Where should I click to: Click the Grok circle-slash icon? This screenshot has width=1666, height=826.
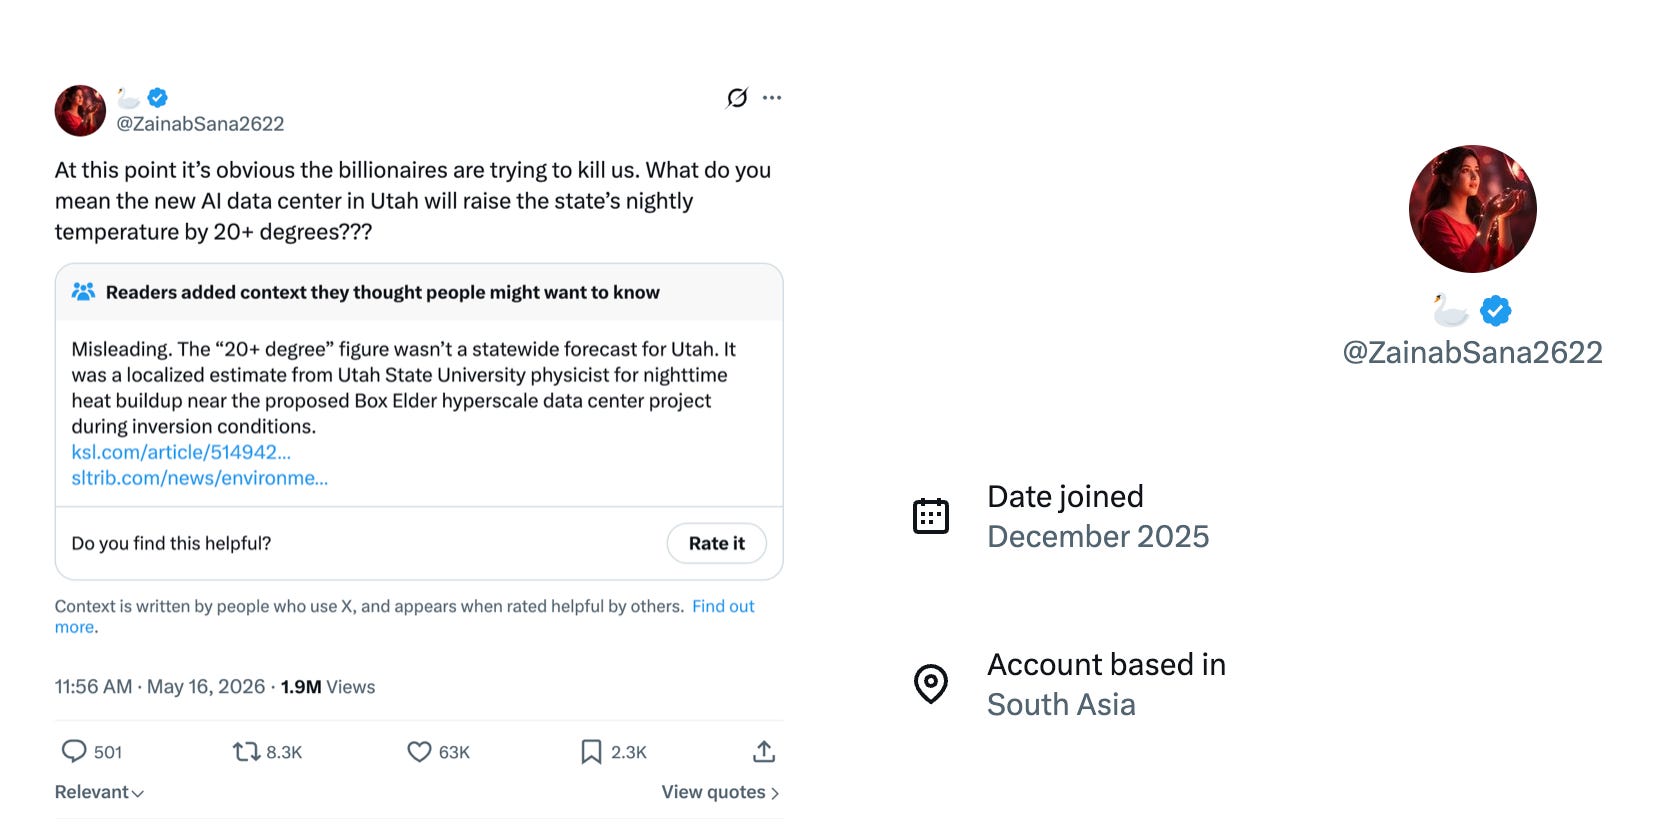coord(737,98)
